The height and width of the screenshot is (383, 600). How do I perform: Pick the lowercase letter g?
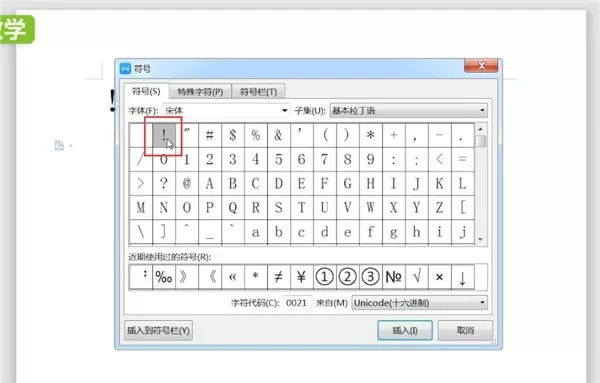(393, 232)
